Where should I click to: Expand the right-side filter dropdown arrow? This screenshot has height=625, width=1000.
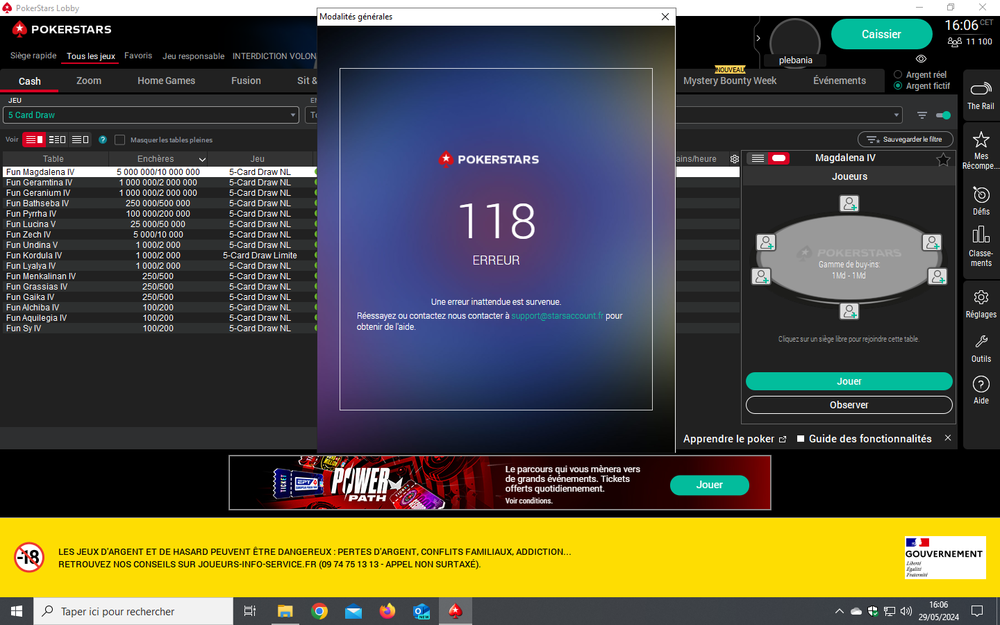pyautogui.click(x=896, y=115)
